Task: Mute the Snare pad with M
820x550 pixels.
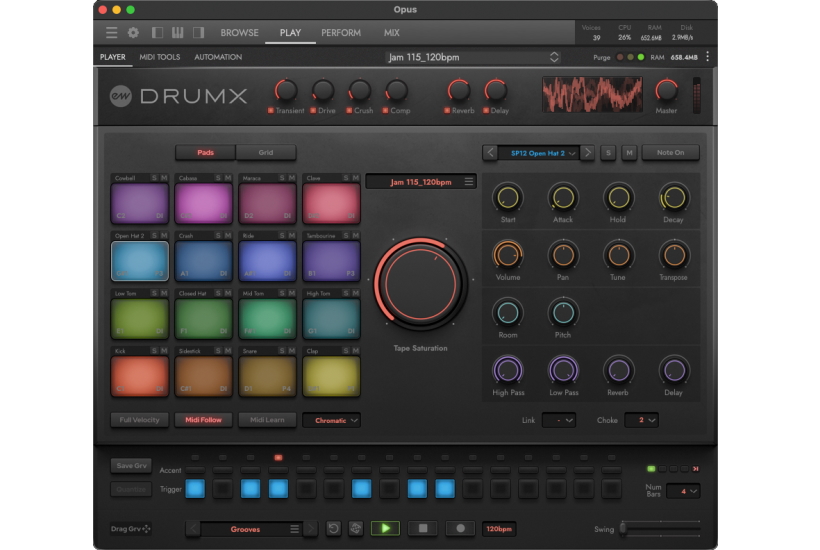Action: coord(292,350)
